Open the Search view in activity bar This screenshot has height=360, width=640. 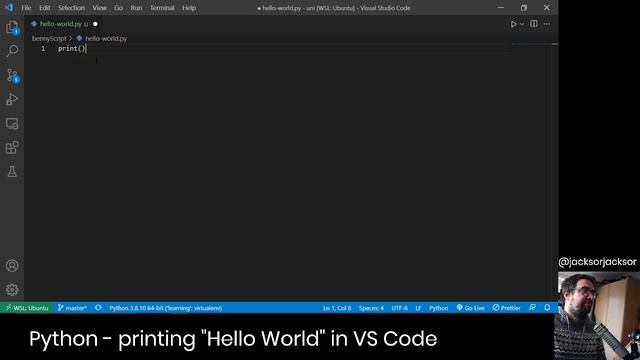tap(12, 51)
